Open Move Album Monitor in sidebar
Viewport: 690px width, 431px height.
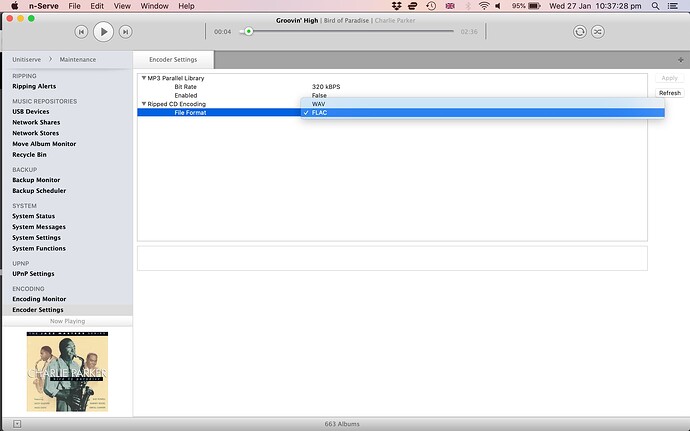pyautogui.click(x=44, y=144)
